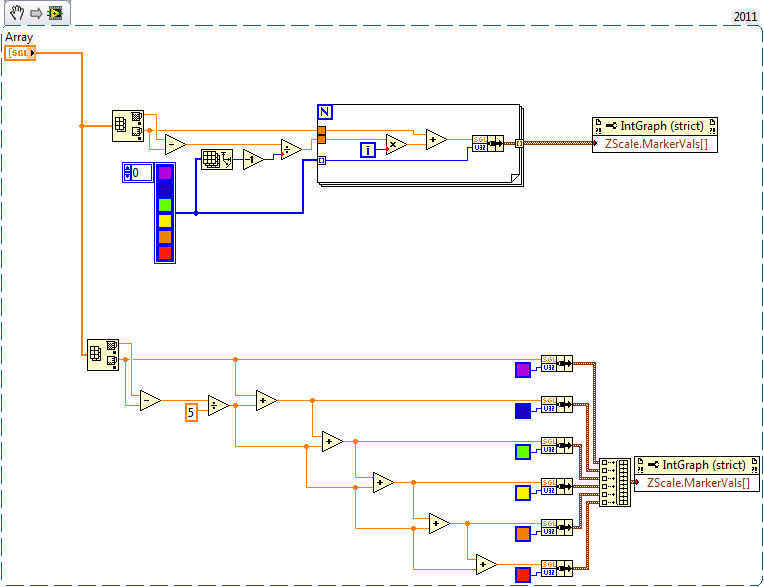764x587 pixels.
Task: Click the fourth Add node in the chain
Action: click(439, 523)
